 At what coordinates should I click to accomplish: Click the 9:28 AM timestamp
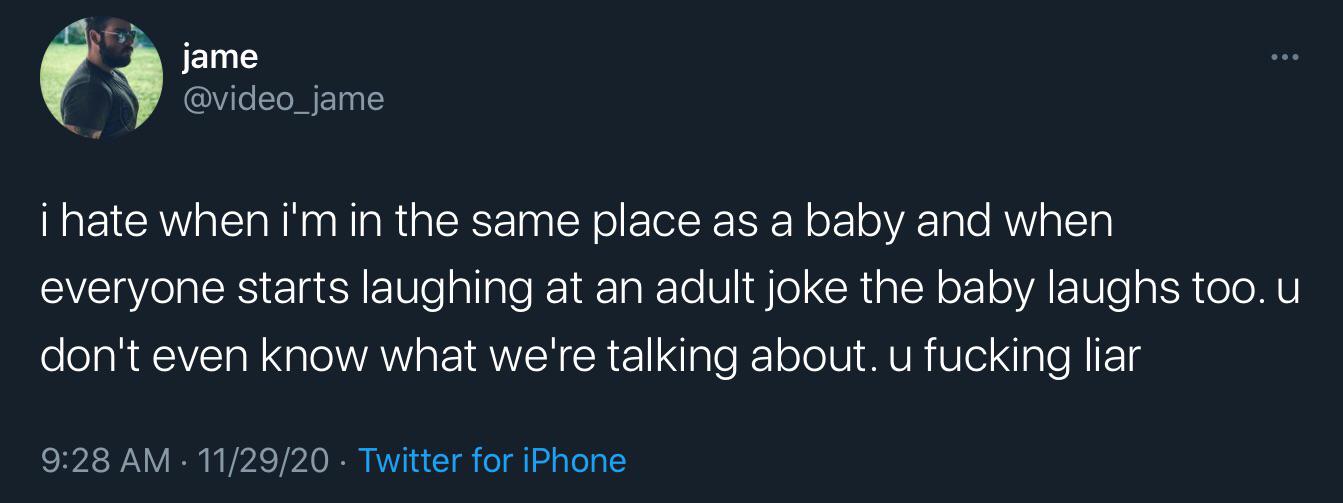click(105, 460)
